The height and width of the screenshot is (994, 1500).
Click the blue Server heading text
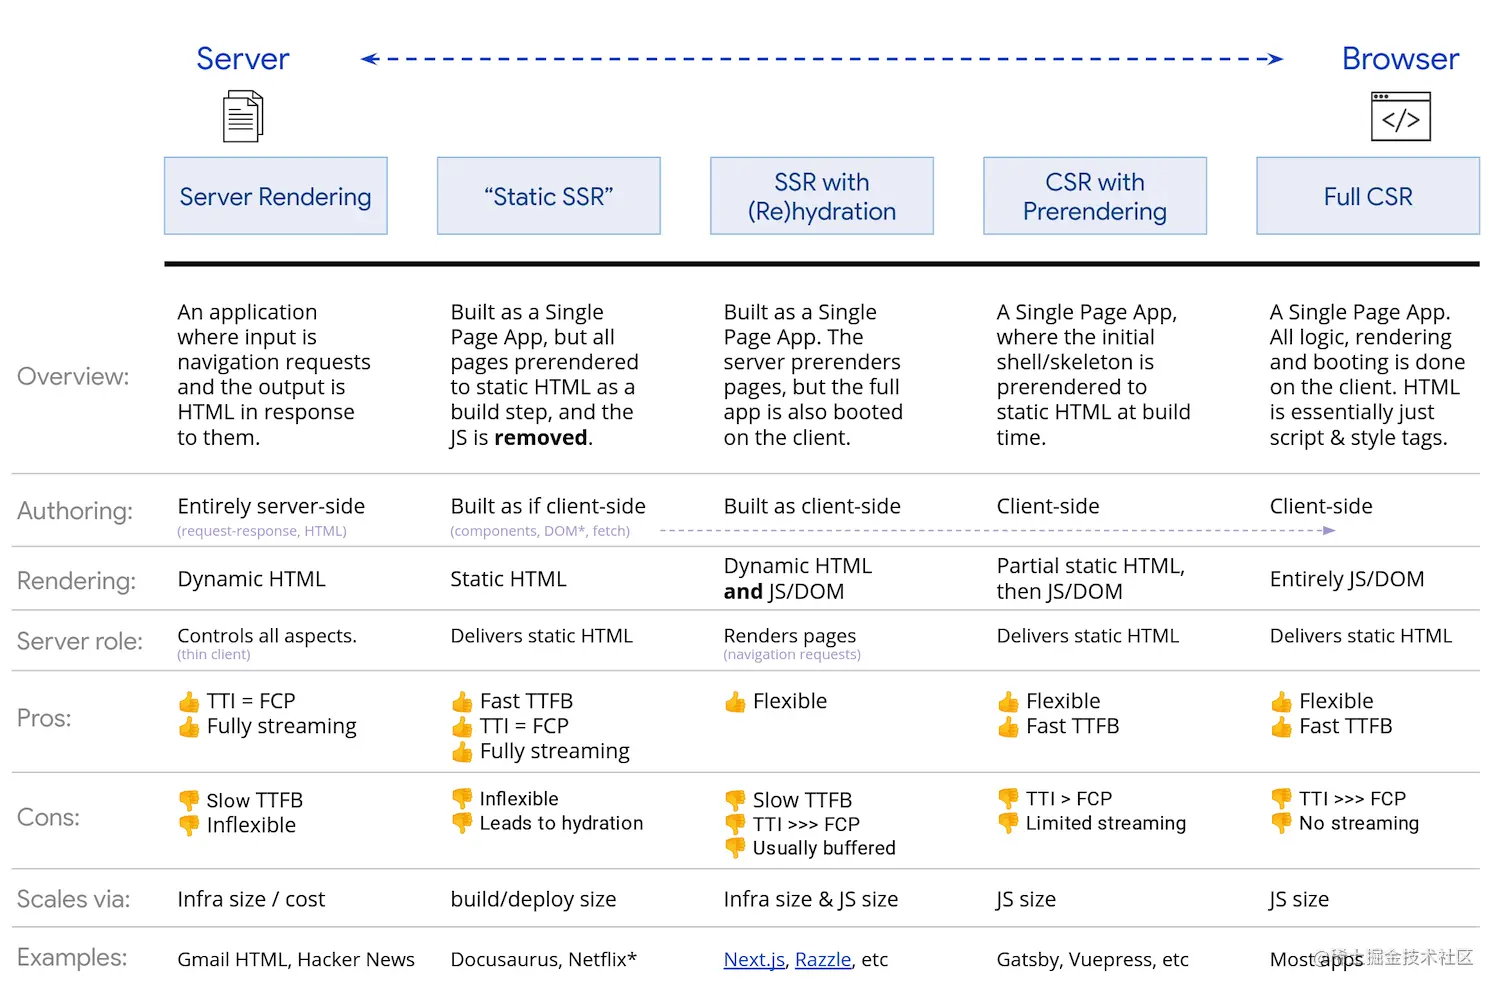point(242,59)
